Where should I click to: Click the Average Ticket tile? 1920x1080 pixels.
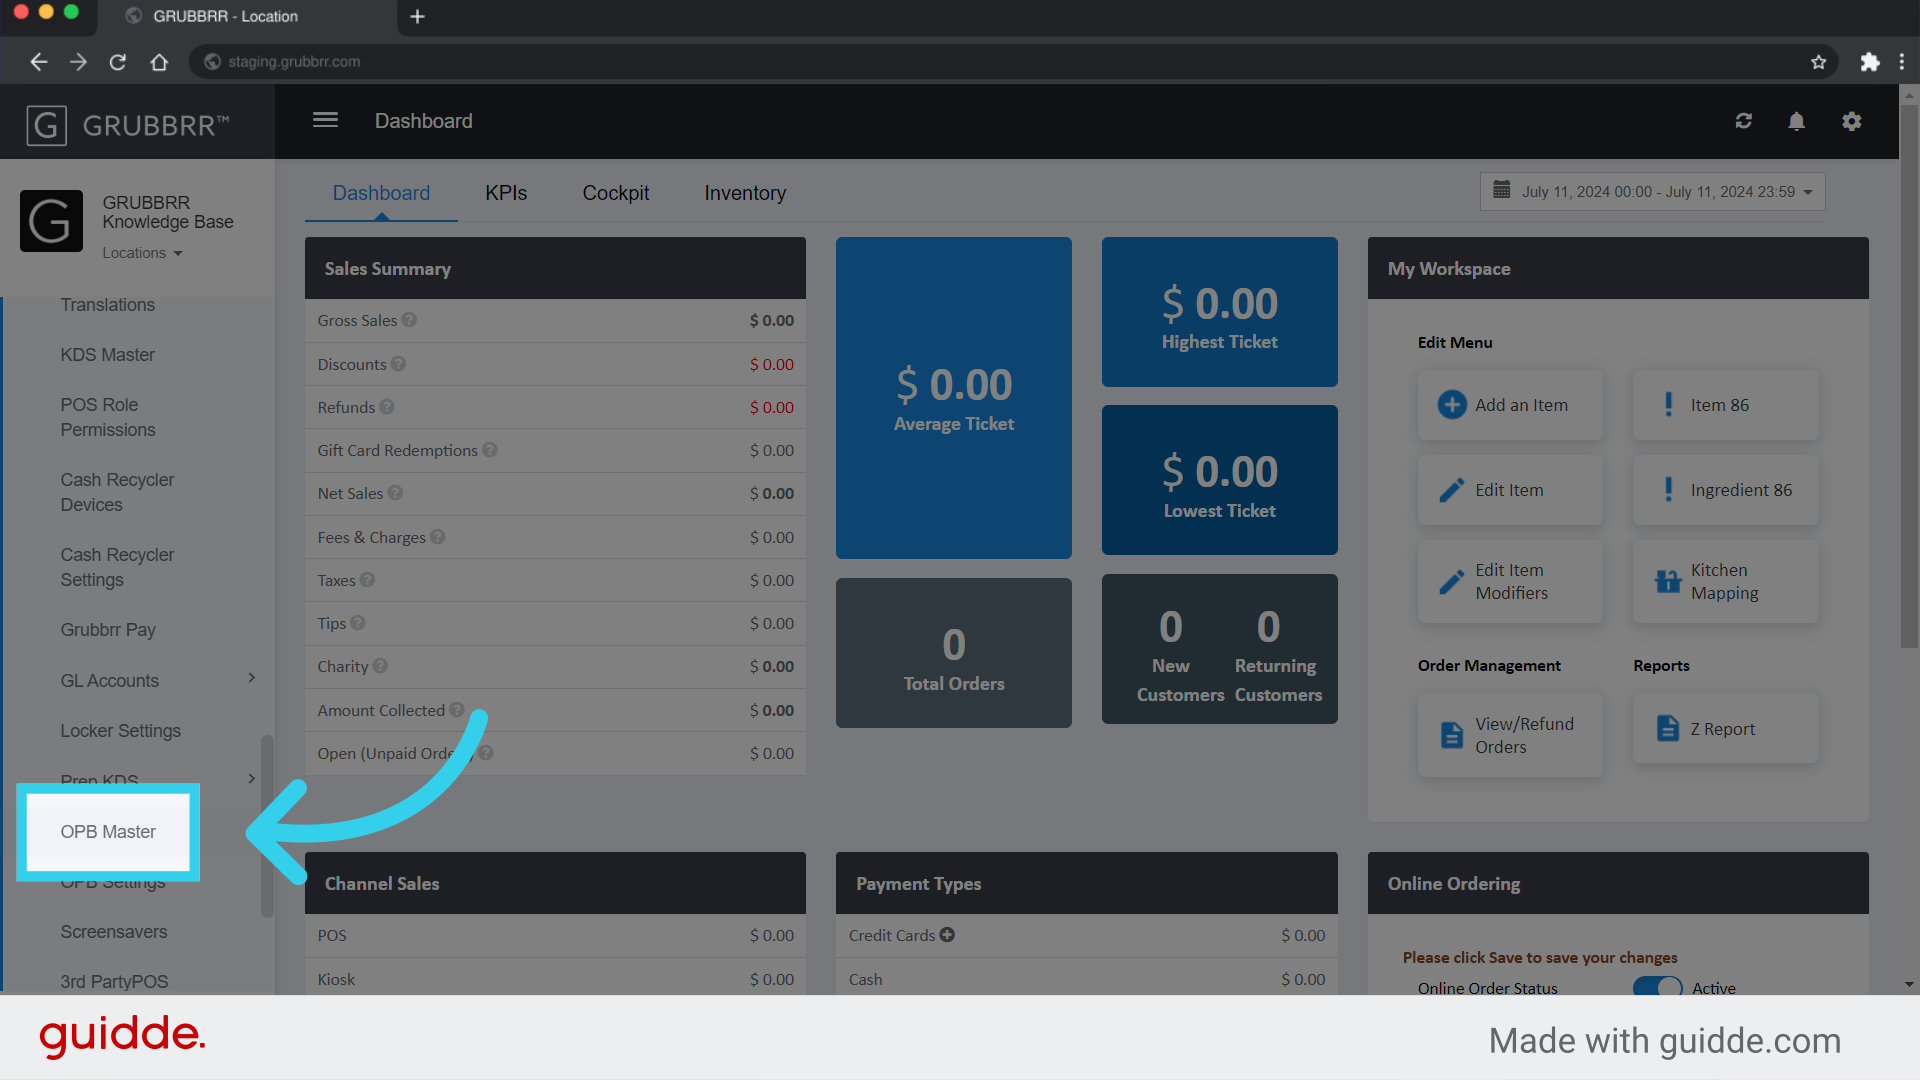point(954,398)
